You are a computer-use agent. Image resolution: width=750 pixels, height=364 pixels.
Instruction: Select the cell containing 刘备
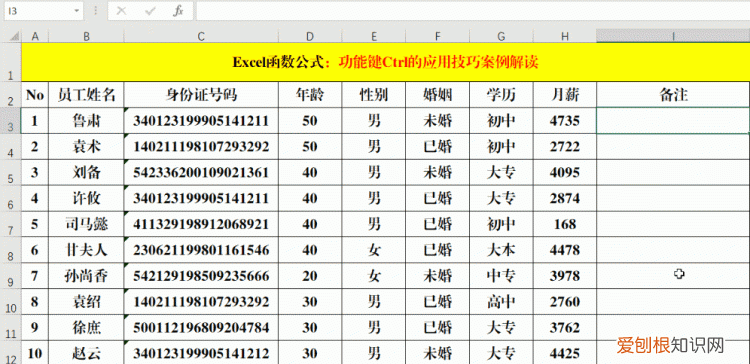click(86, 172)
